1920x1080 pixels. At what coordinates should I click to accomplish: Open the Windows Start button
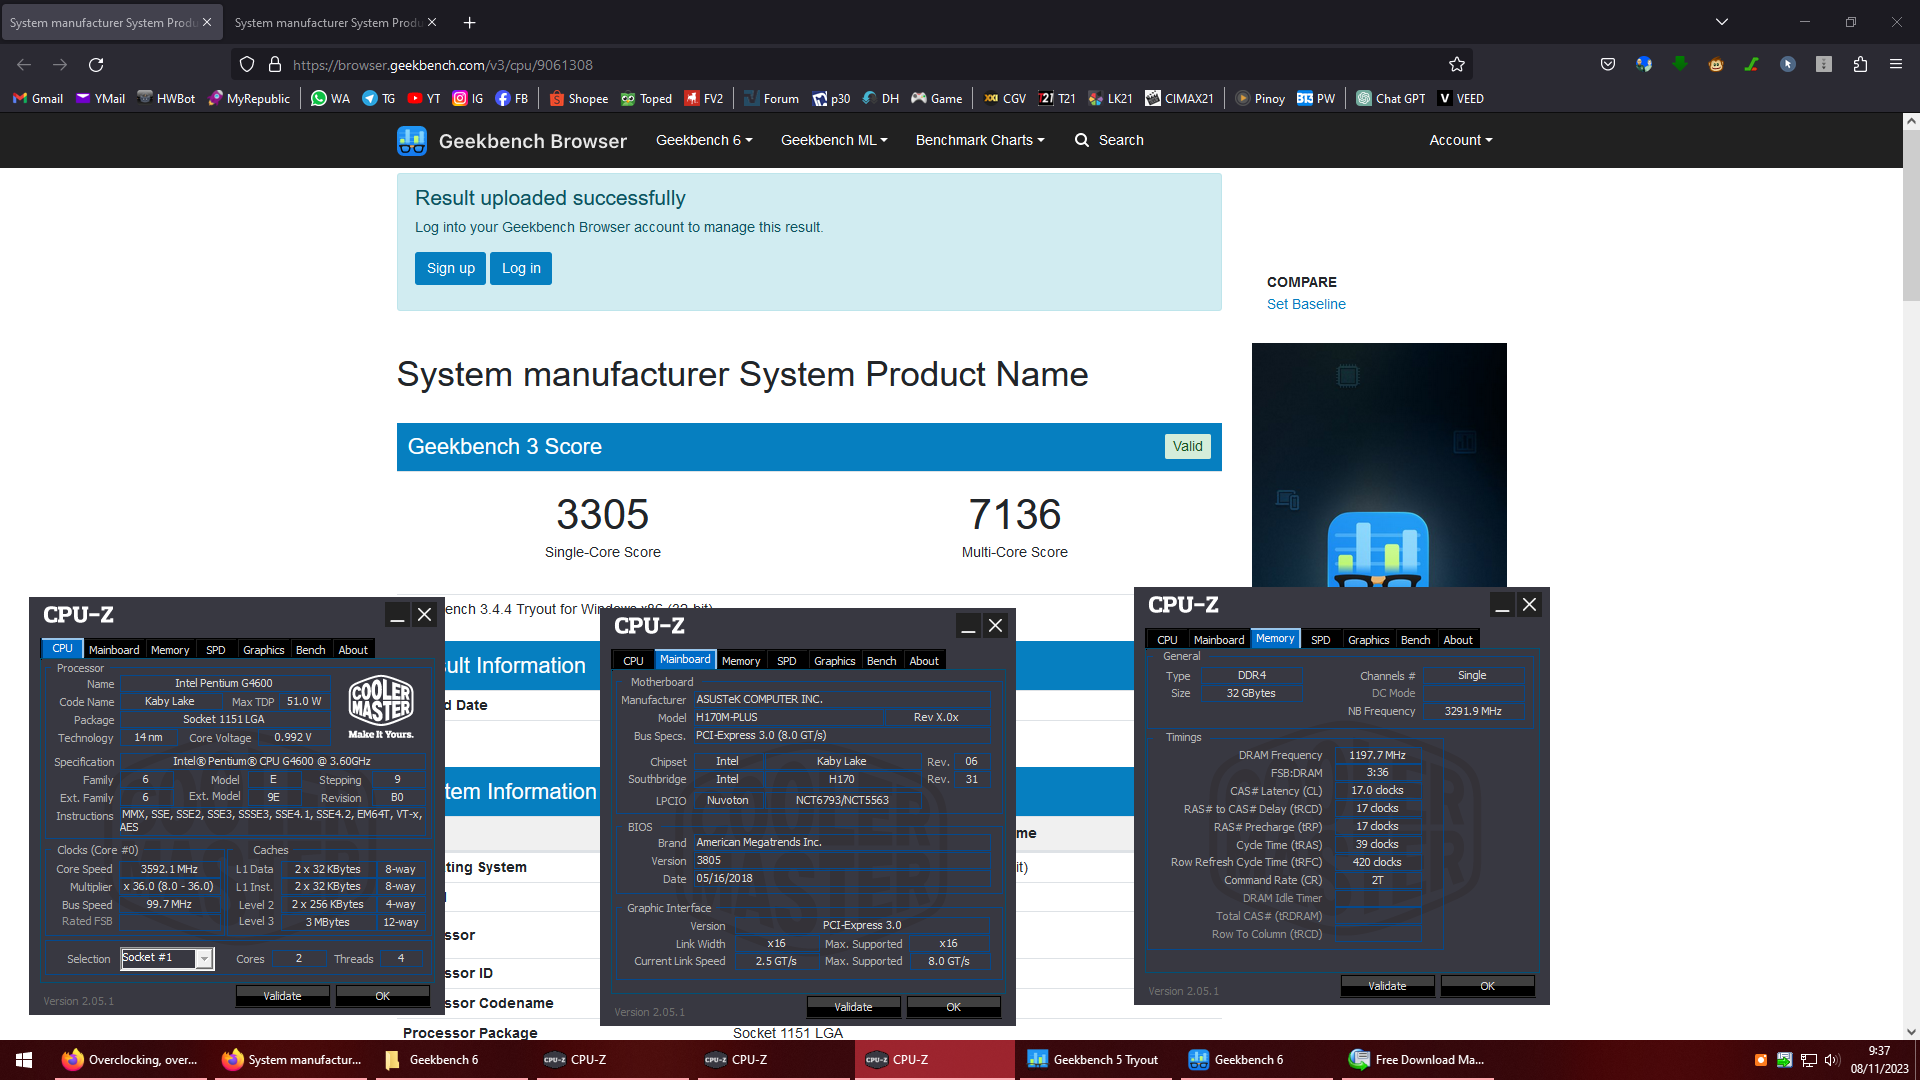coord(24,1060)
